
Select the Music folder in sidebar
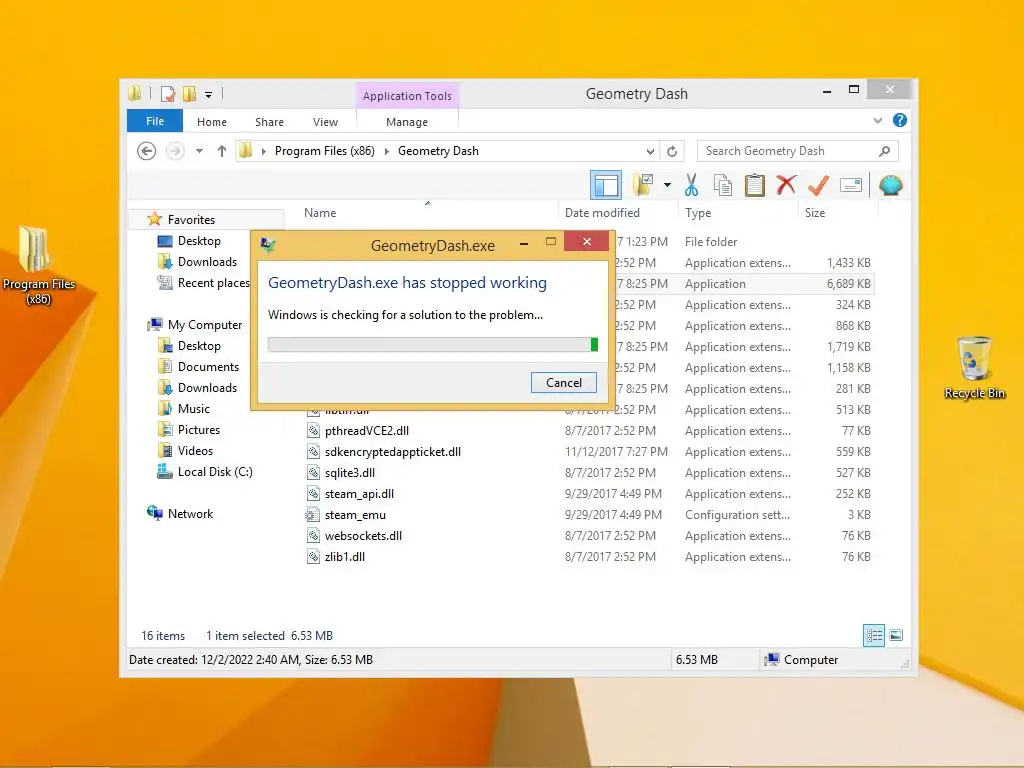194,409
